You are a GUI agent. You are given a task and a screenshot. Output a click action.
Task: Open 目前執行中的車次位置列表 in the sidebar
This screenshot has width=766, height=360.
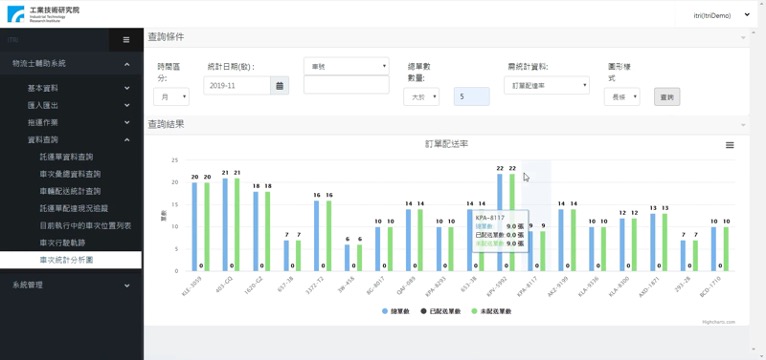(85, 226)
